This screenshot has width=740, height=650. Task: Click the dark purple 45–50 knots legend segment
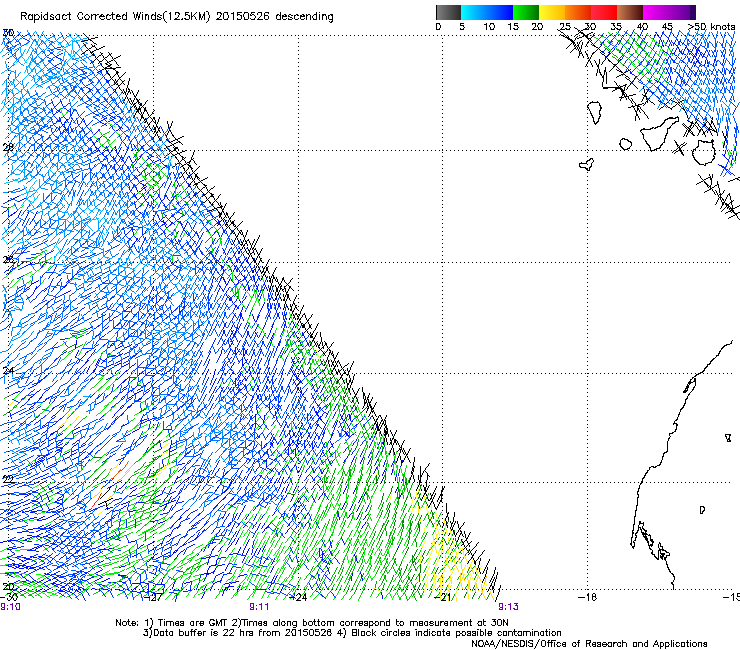coord(682,12)
